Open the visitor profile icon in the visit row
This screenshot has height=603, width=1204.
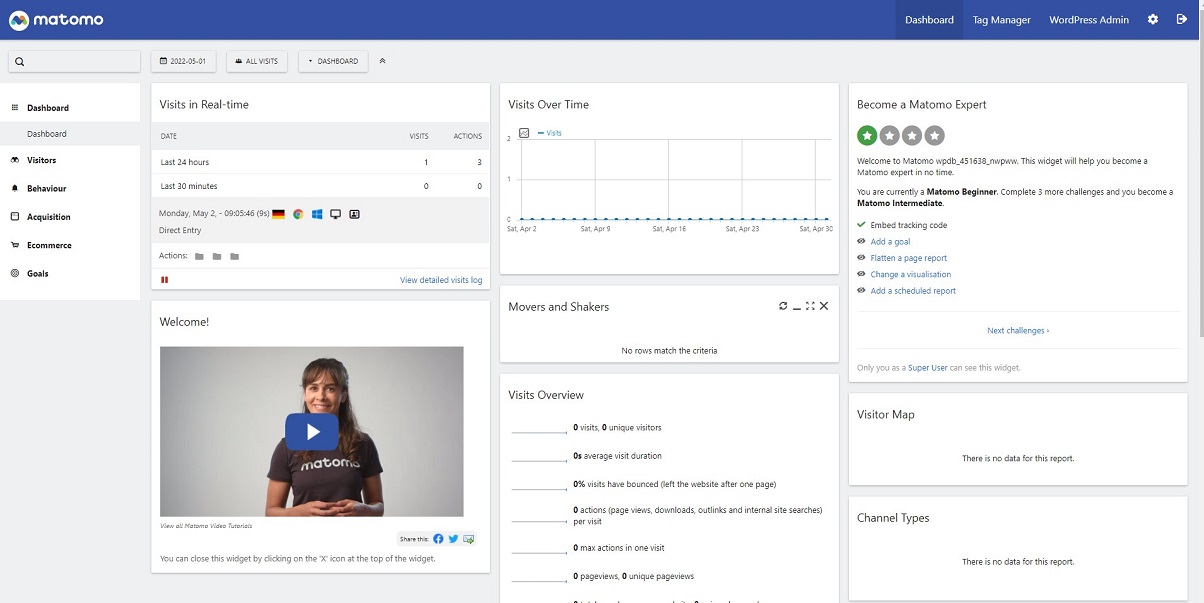pos(354,214)
